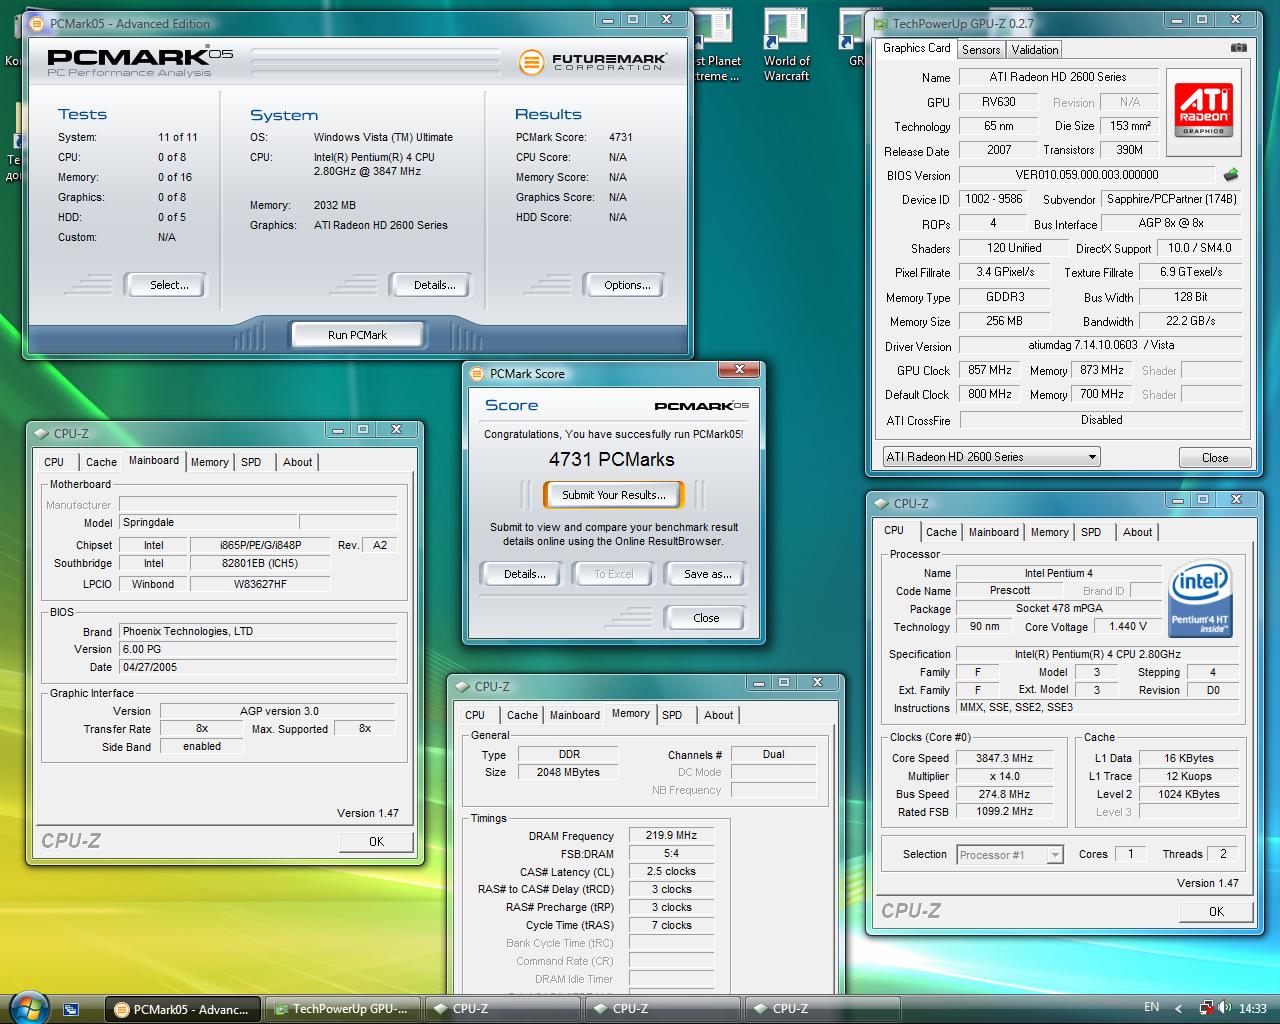
Task: Click Submit Your Results... button
Action: [x=613, y=495]
